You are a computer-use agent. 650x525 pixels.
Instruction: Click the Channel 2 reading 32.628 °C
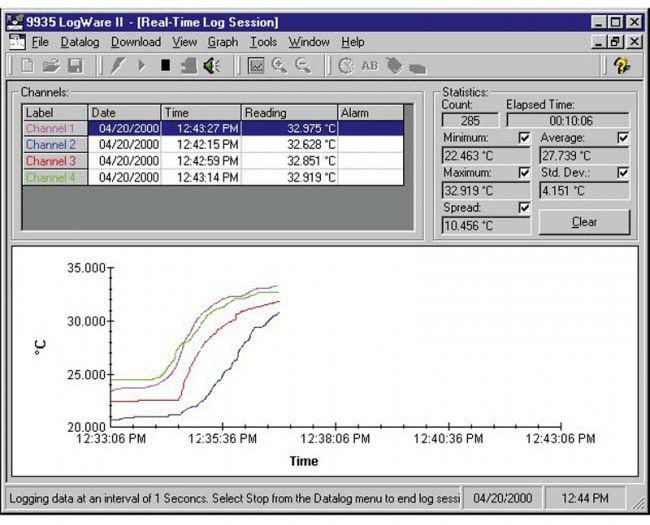(289, 144)
